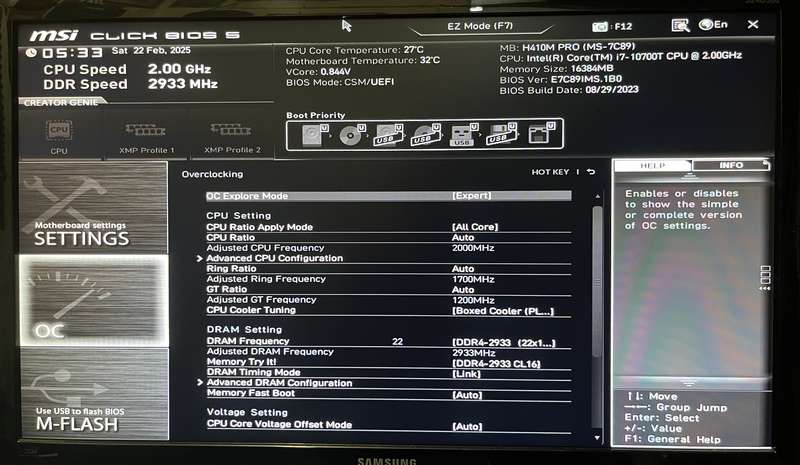800x465 pixels.
Task: Click the MSI logo
Action: 54,35
